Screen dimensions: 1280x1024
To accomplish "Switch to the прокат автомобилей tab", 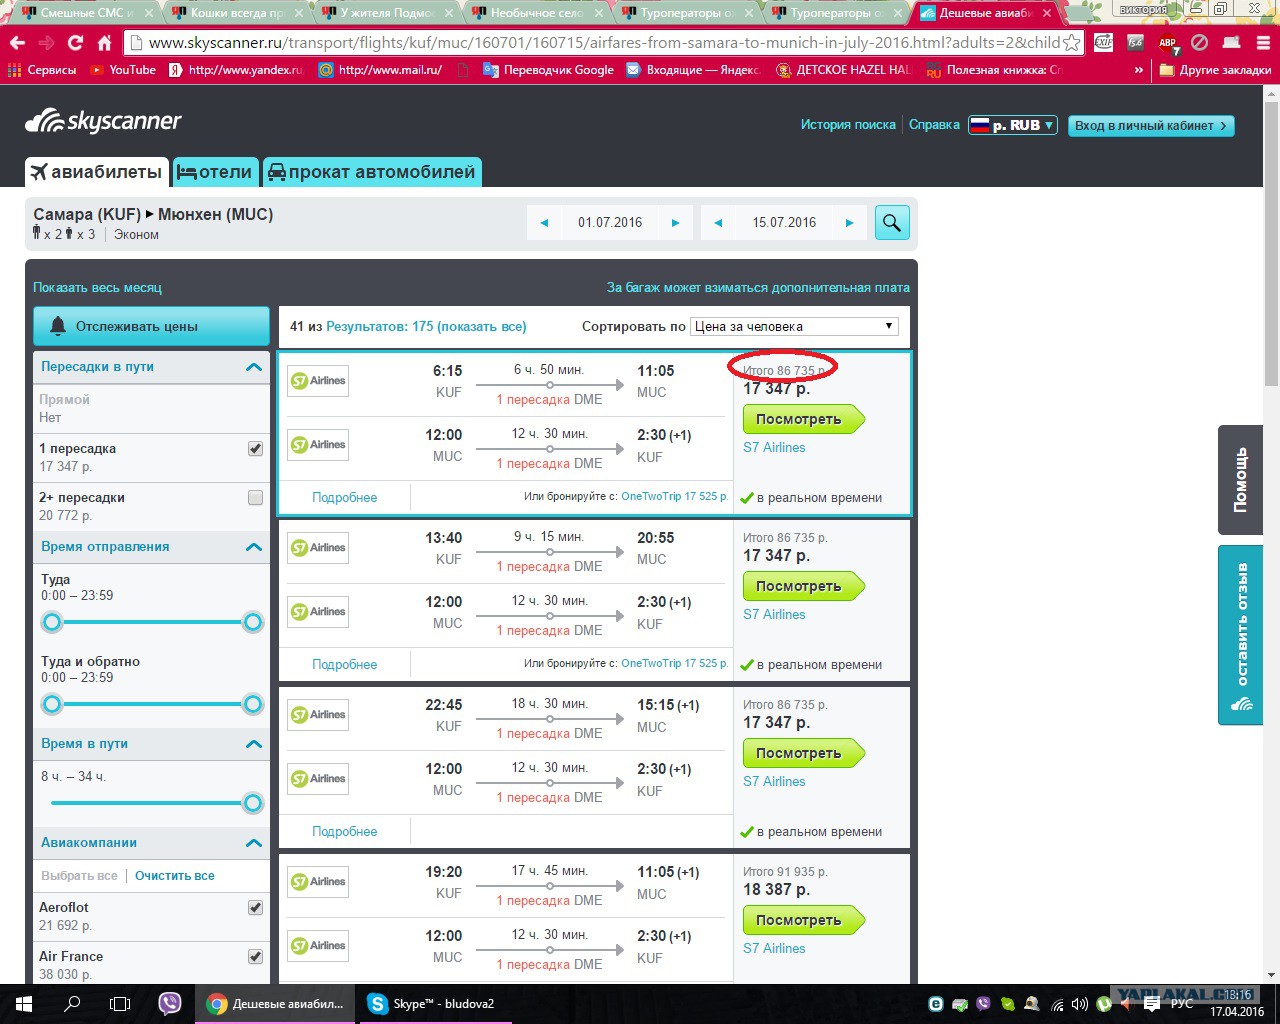I will coord(372,172).
